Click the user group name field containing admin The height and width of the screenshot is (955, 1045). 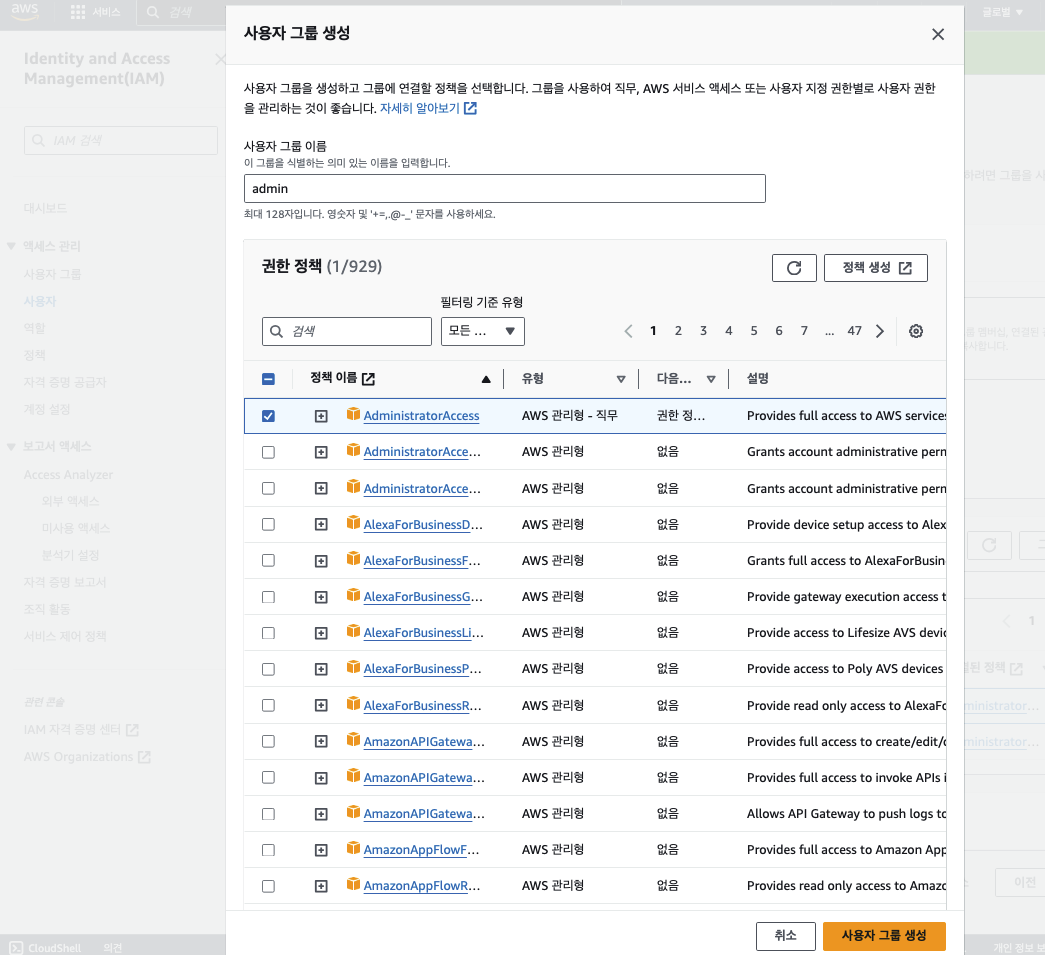[x=505, y=189]
